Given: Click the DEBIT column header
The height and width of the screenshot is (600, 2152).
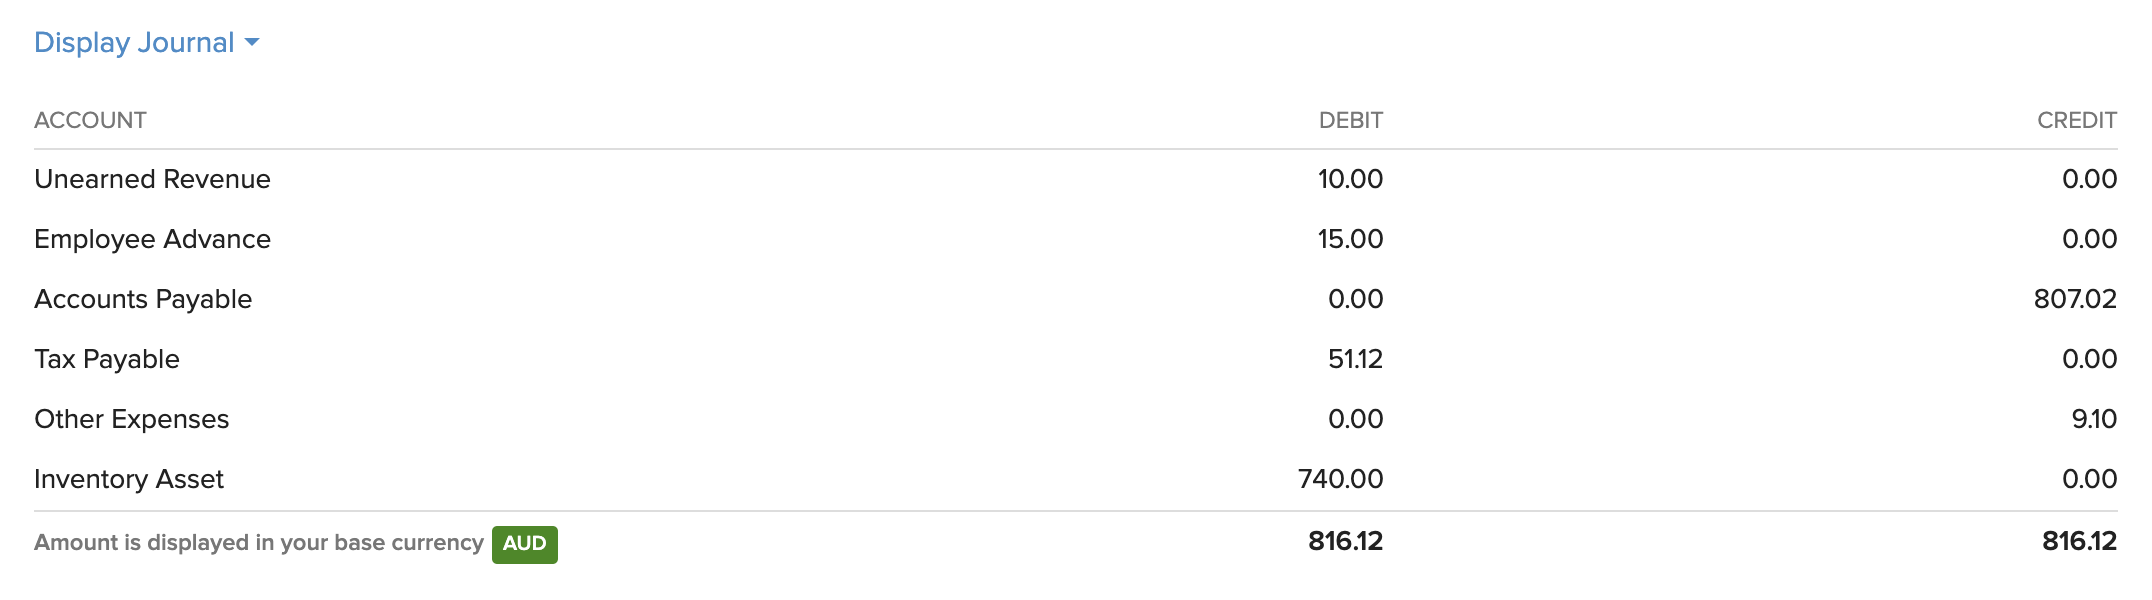Looking at the screenshot, I should [x=1350, y=121].
